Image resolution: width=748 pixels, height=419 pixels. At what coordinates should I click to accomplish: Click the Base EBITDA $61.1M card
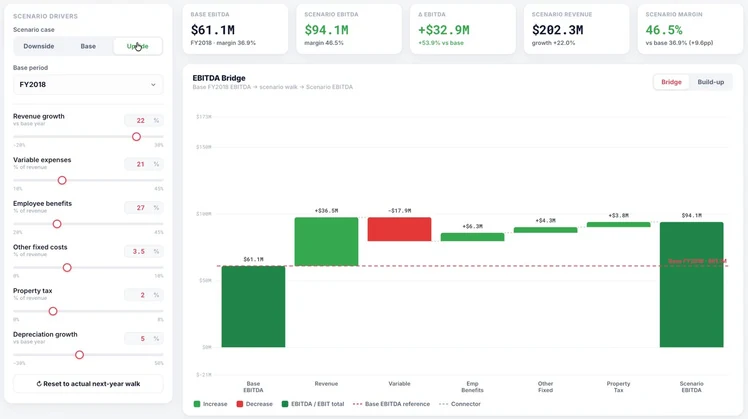[235, 29]
